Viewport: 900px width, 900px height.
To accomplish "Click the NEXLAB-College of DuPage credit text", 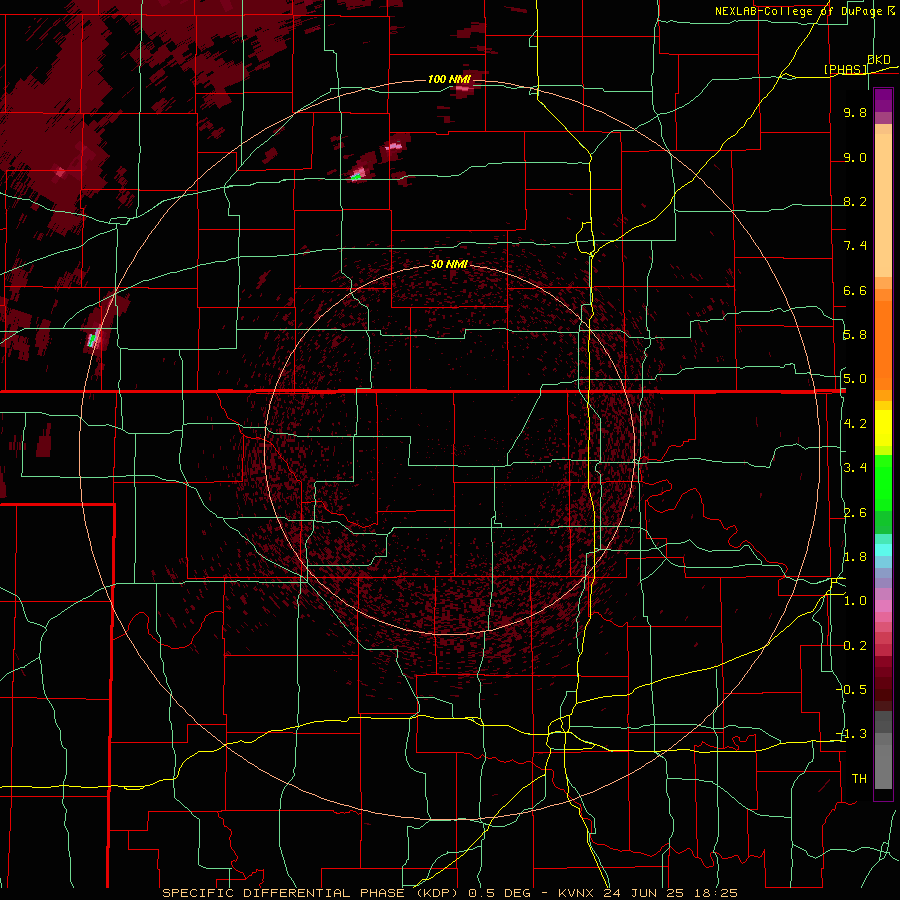I will pos(799,11).
